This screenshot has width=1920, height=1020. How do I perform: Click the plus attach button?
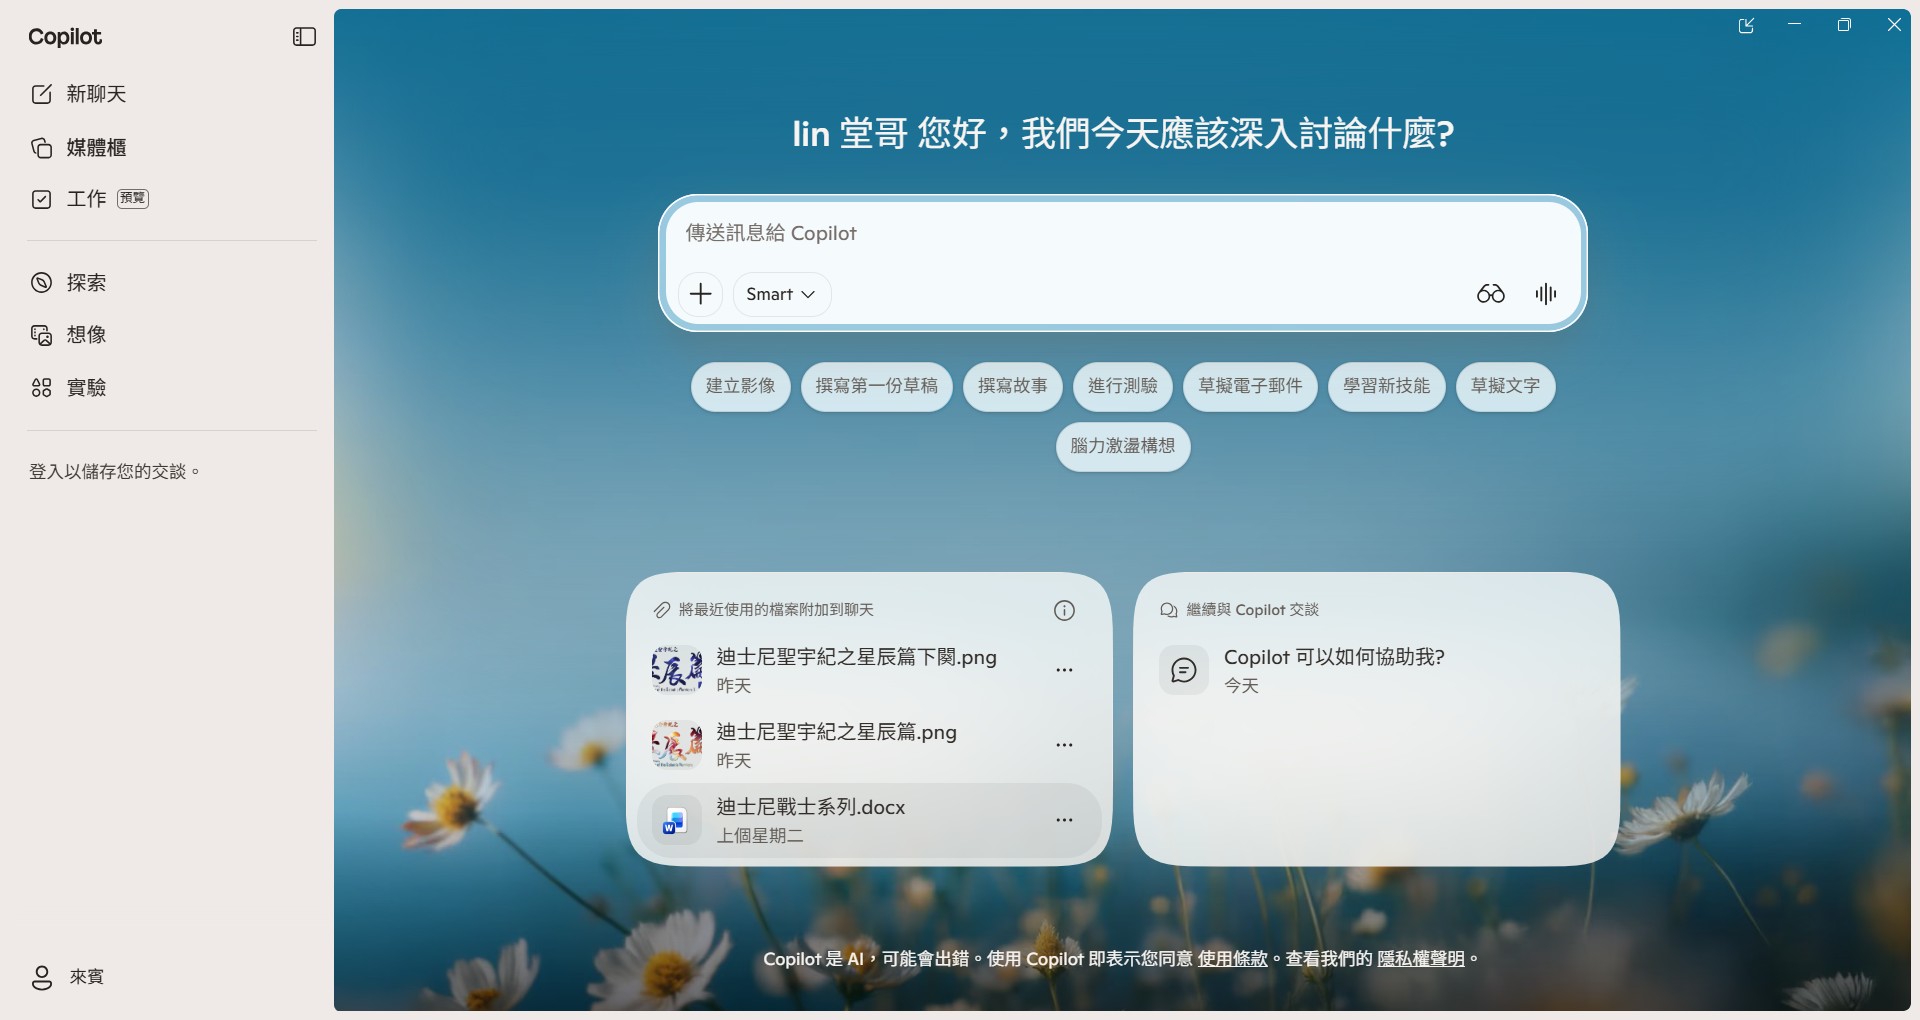[701, 294]
